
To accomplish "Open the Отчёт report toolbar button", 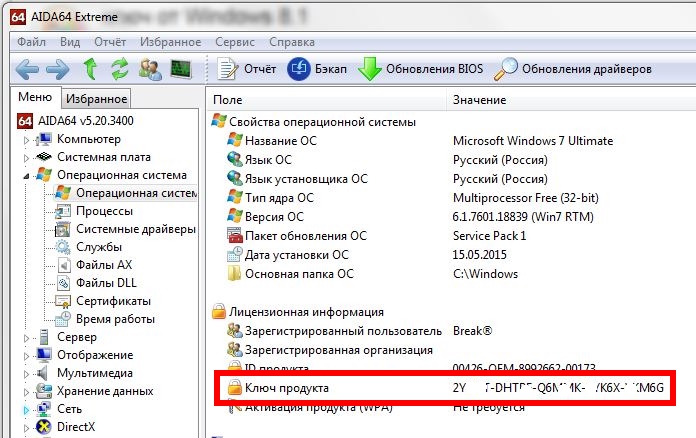I will click(247, 69).
